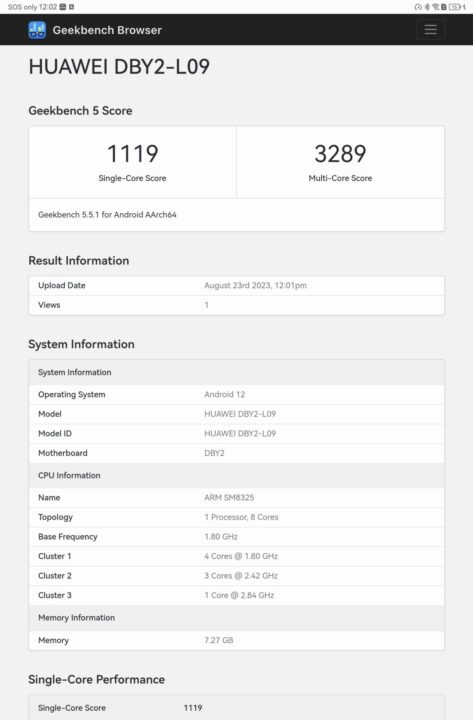Tap the performance gauge icon in the status bar

[418, 7]
